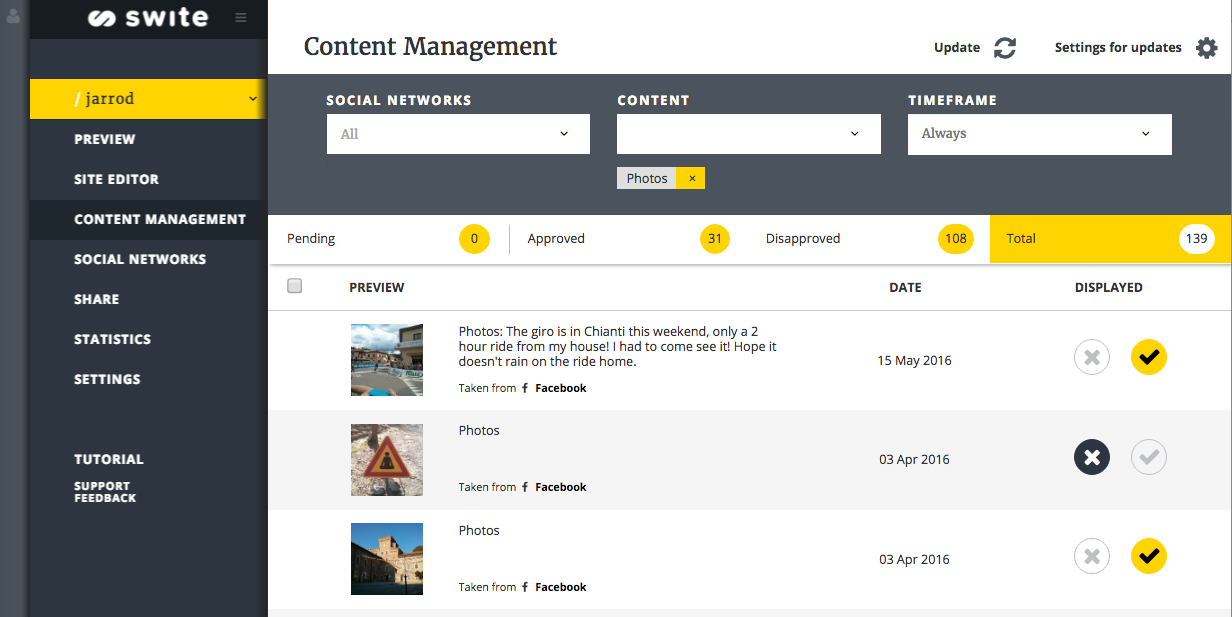Expand the jarrod site selector

pyautogui.click(x=148, y=99)
